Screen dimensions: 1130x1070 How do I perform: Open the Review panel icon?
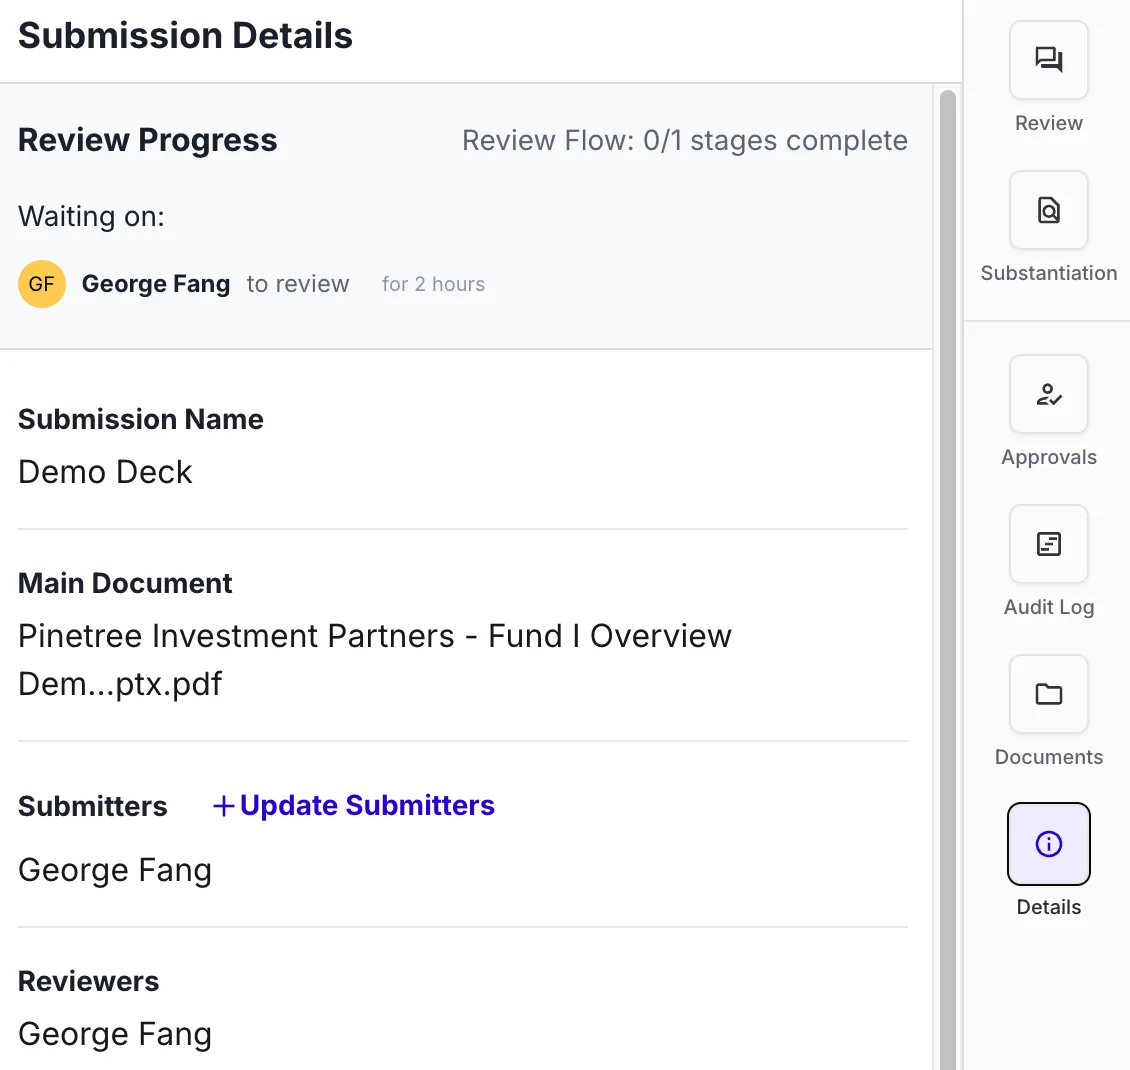(1049, 60)
